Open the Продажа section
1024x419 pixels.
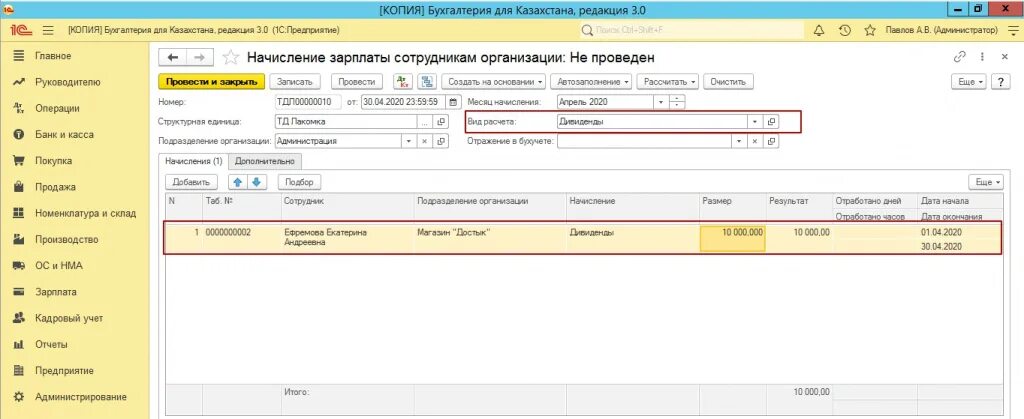click(56, 187)
